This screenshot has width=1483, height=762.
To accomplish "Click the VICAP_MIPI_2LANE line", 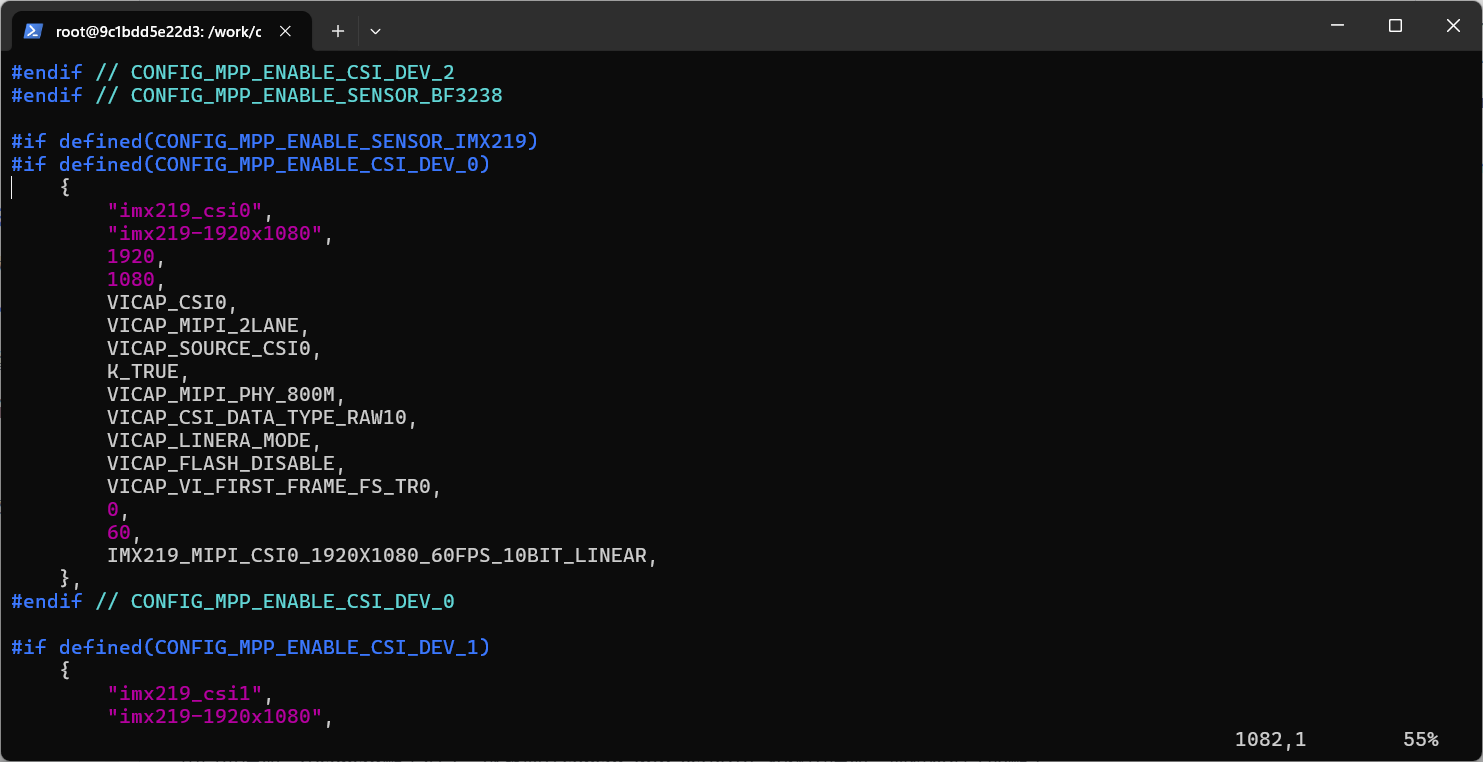I will [207, 325].
